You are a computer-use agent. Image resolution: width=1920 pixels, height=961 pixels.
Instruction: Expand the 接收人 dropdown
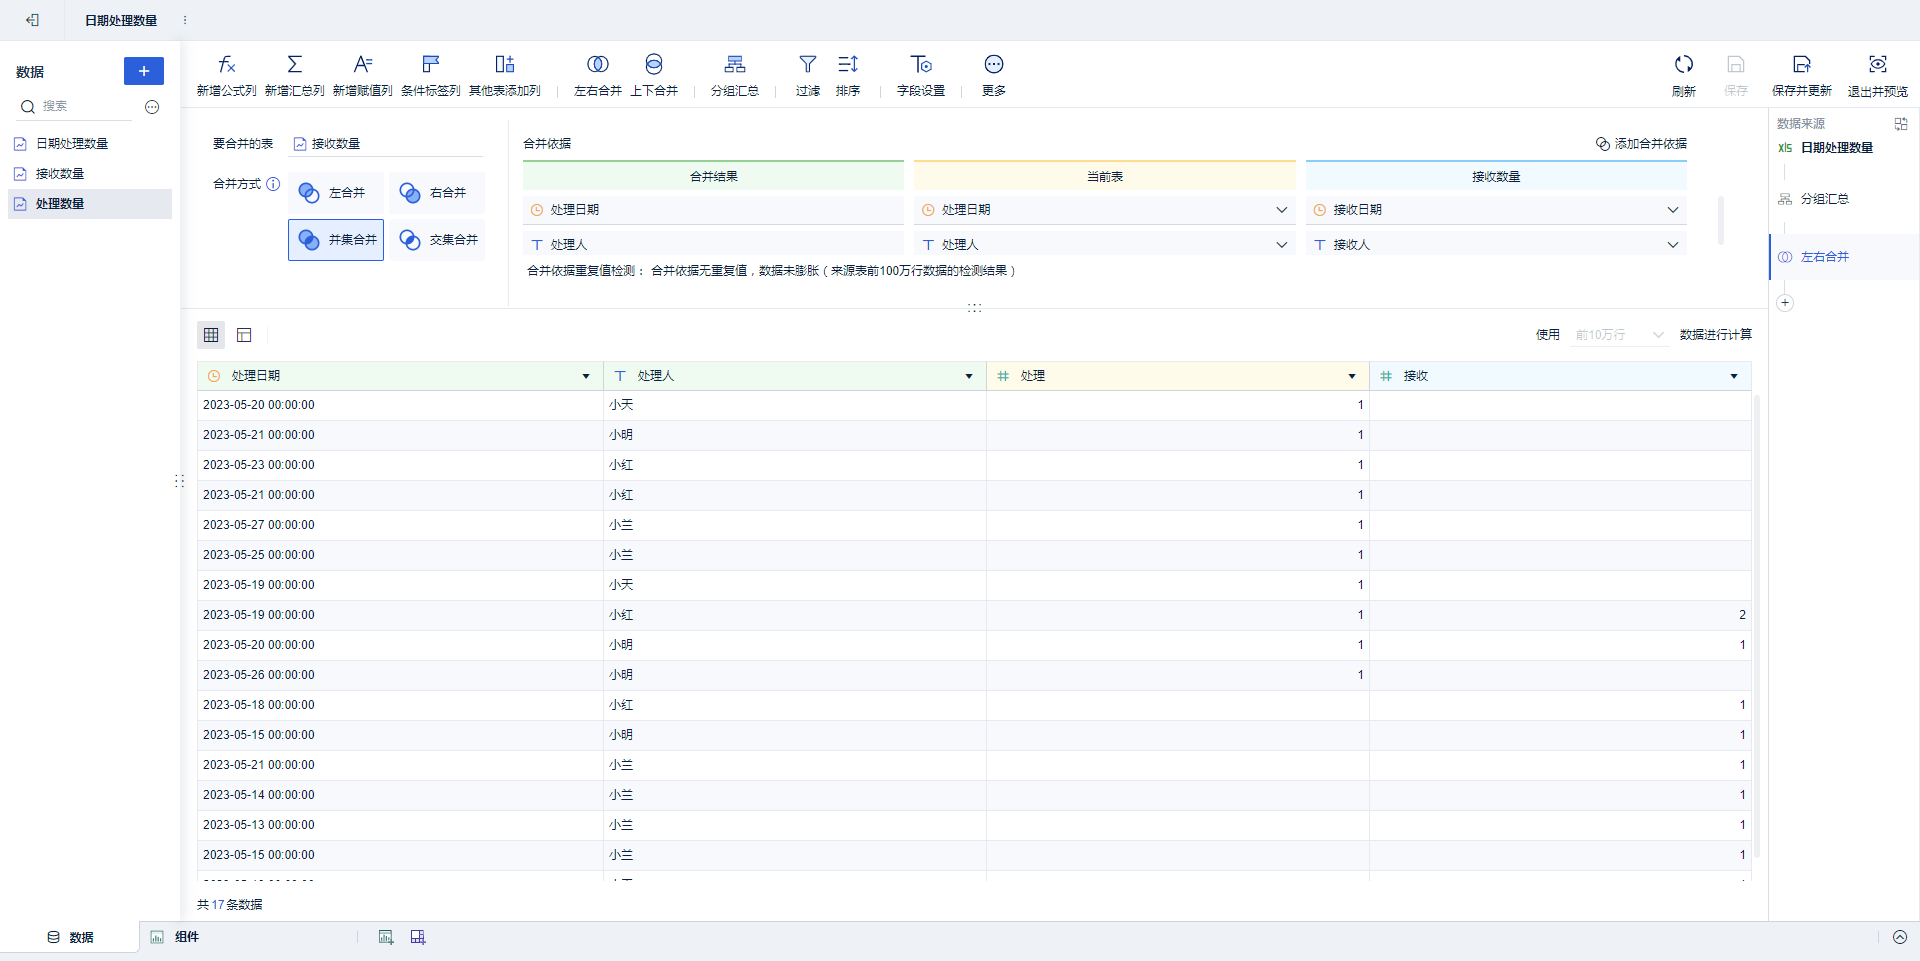pyautogui.click(x=1672, y=245)
